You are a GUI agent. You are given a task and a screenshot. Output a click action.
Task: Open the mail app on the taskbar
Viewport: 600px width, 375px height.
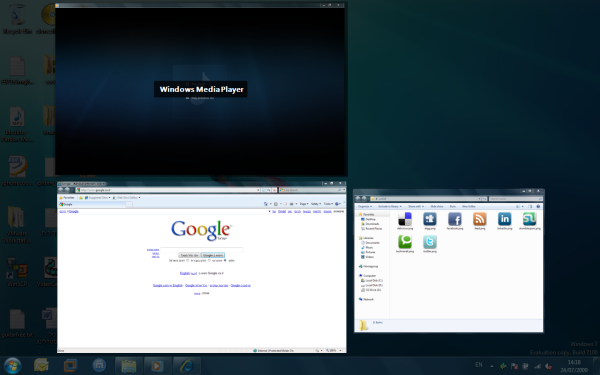point(41,365)
